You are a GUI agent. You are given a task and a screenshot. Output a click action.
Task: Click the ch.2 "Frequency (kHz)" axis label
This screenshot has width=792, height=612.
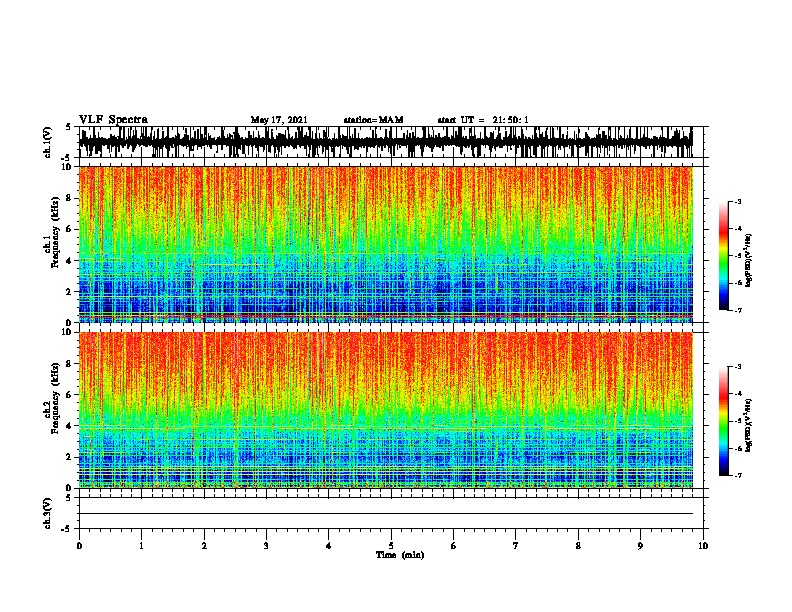(55, 398)
